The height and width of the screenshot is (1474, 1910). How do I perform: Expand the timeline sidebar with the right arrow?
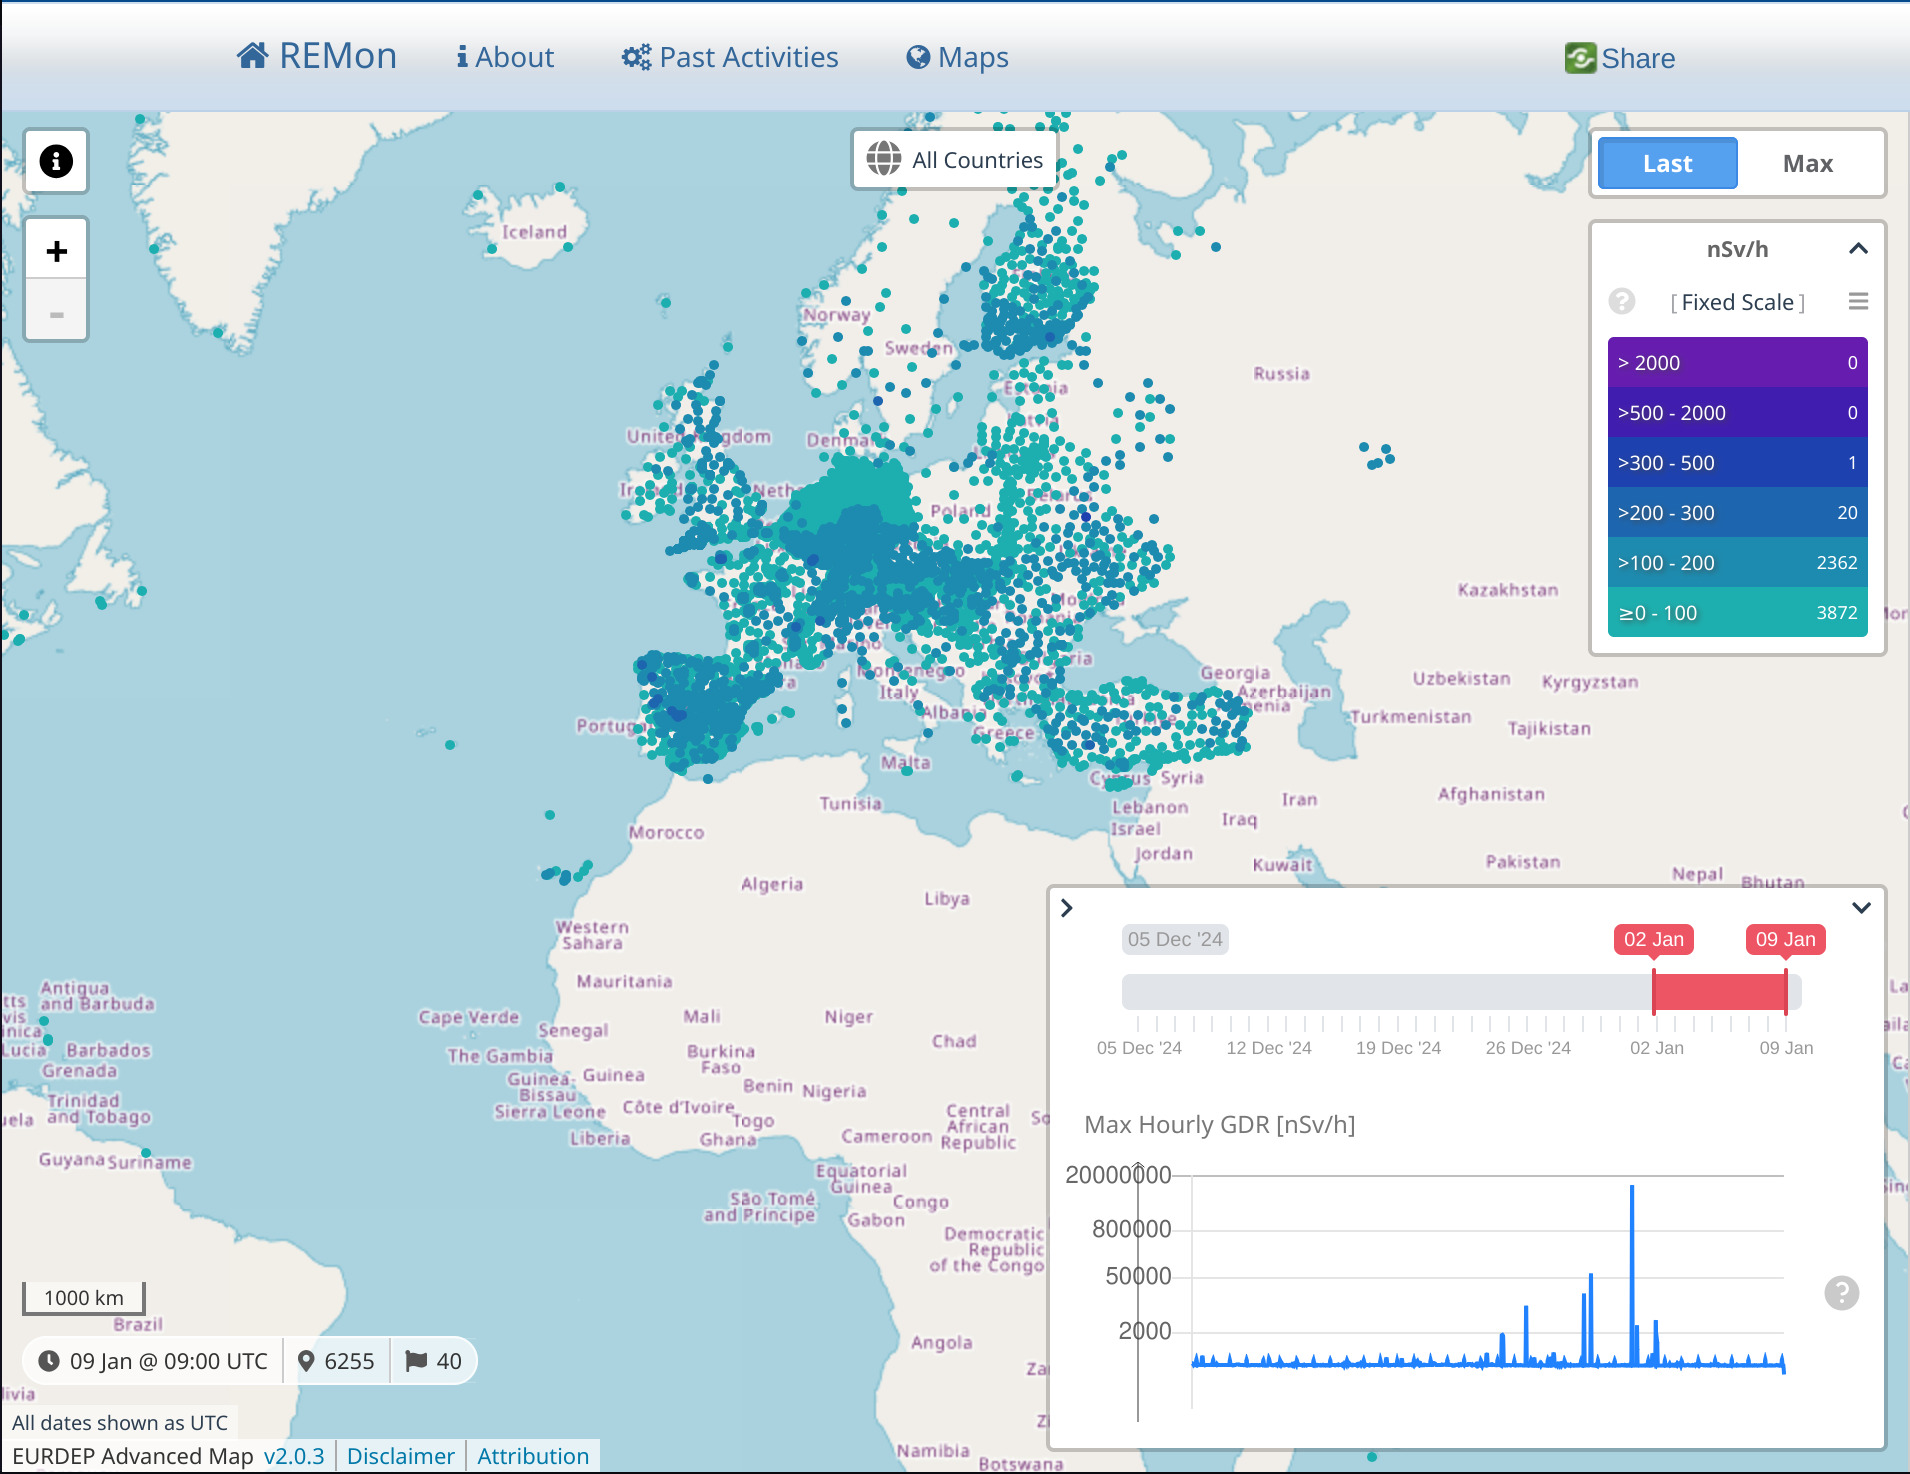tap(1068, 907)
